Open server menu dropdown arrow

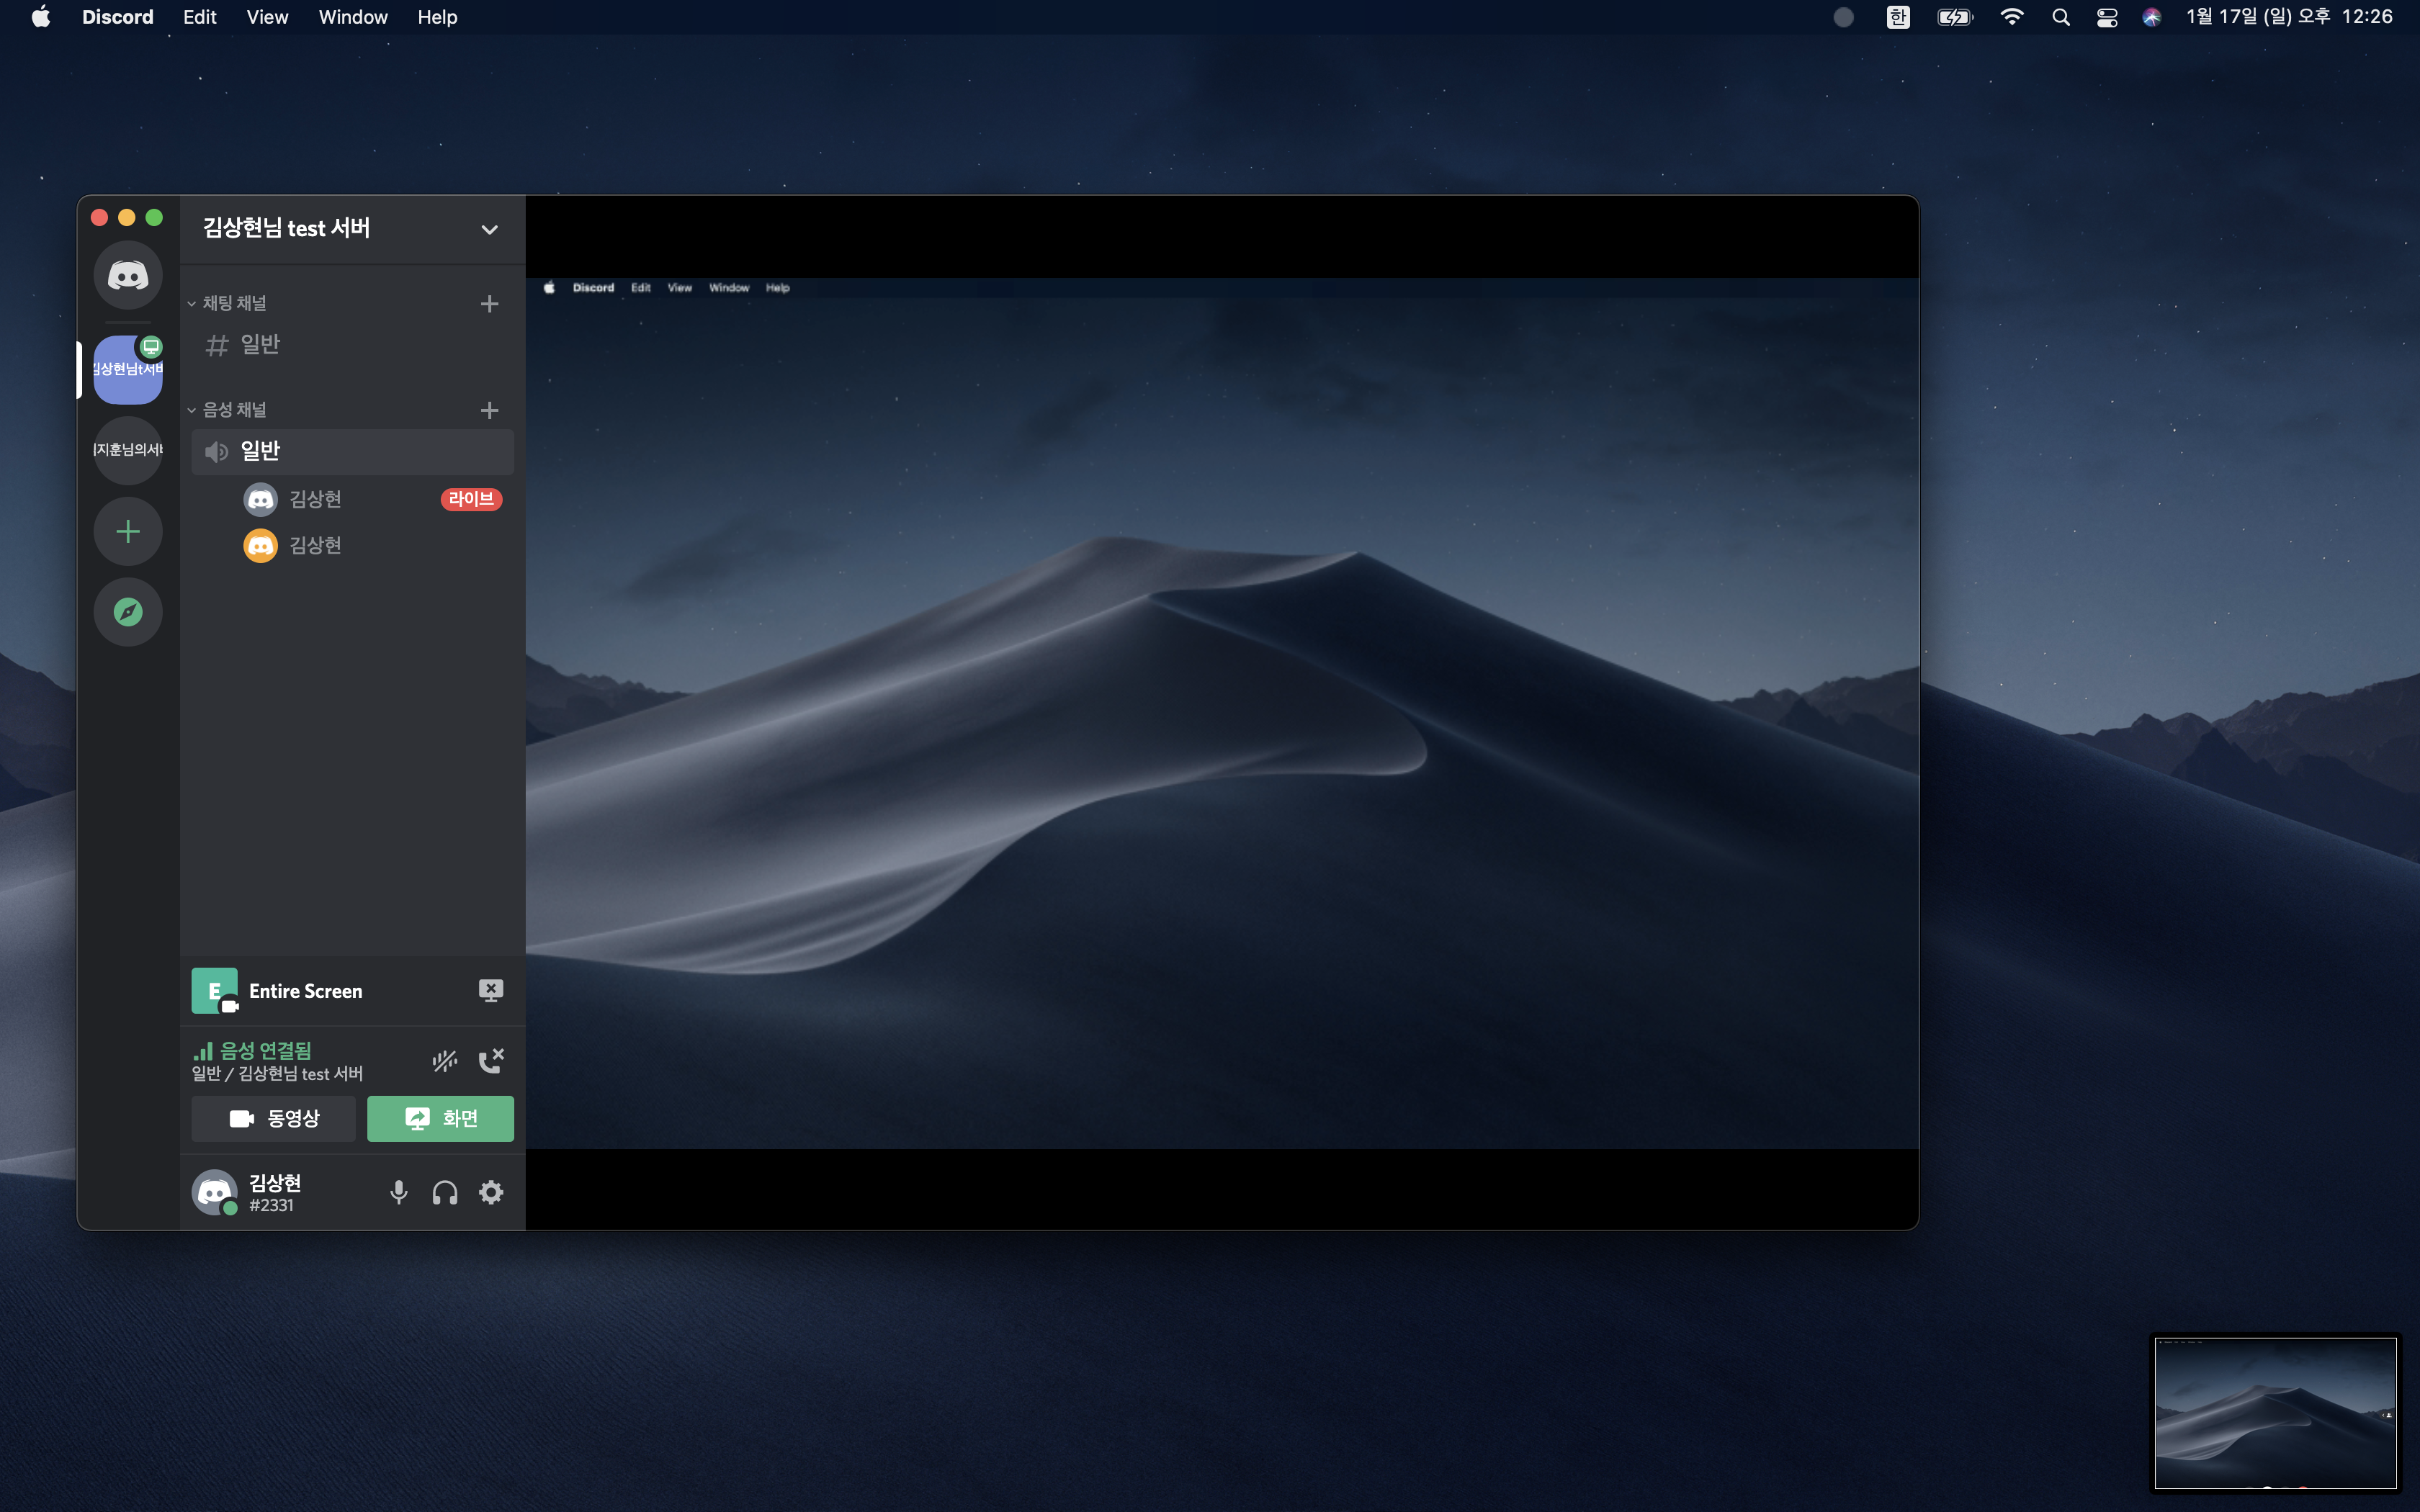[489, 229]
